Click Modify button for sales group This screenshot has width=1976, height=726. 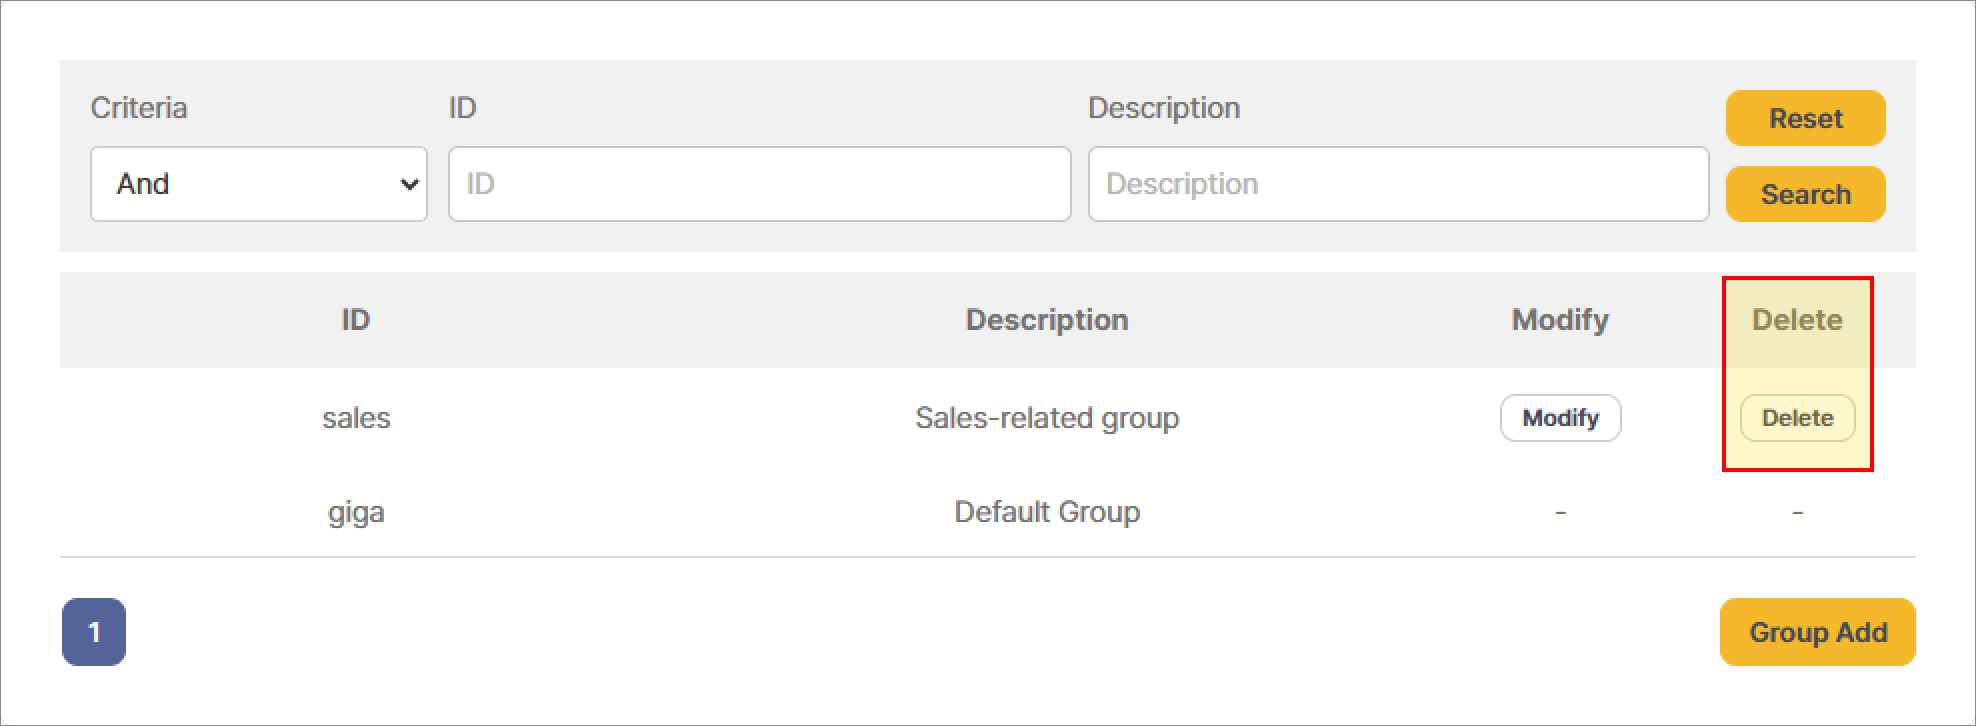click(1560, 418)
